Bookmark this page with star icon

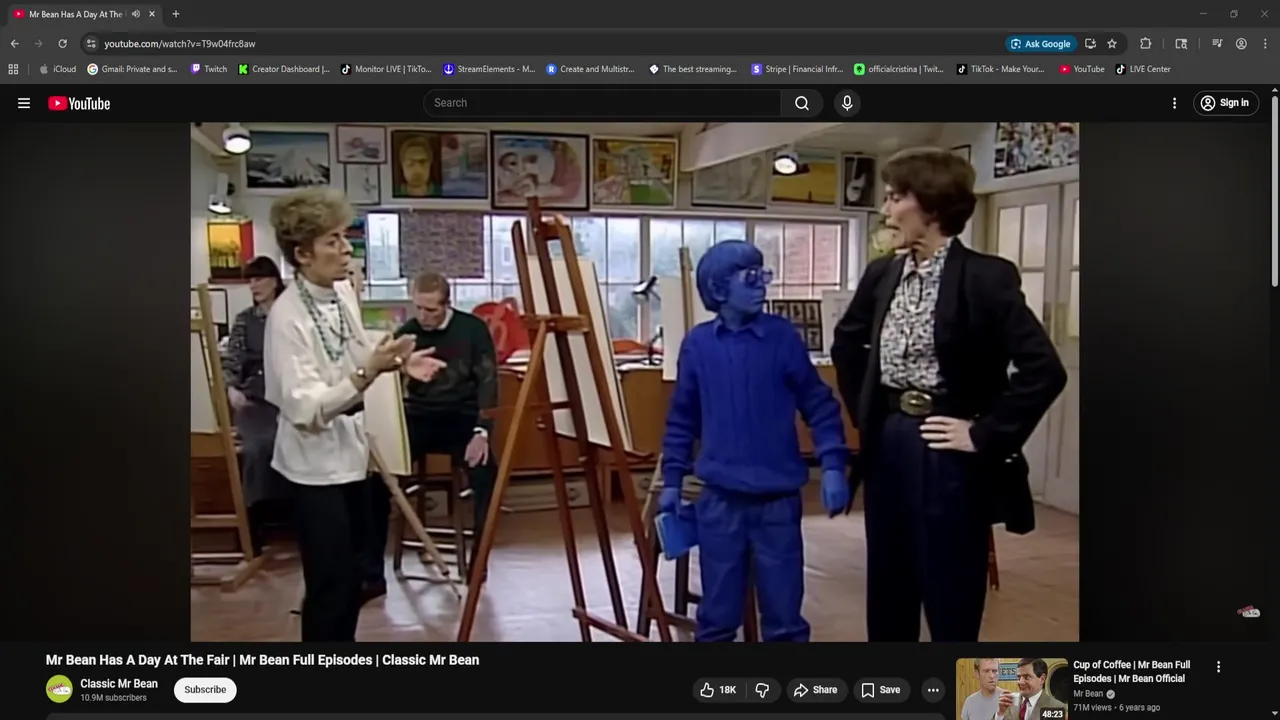(1112, 44)
